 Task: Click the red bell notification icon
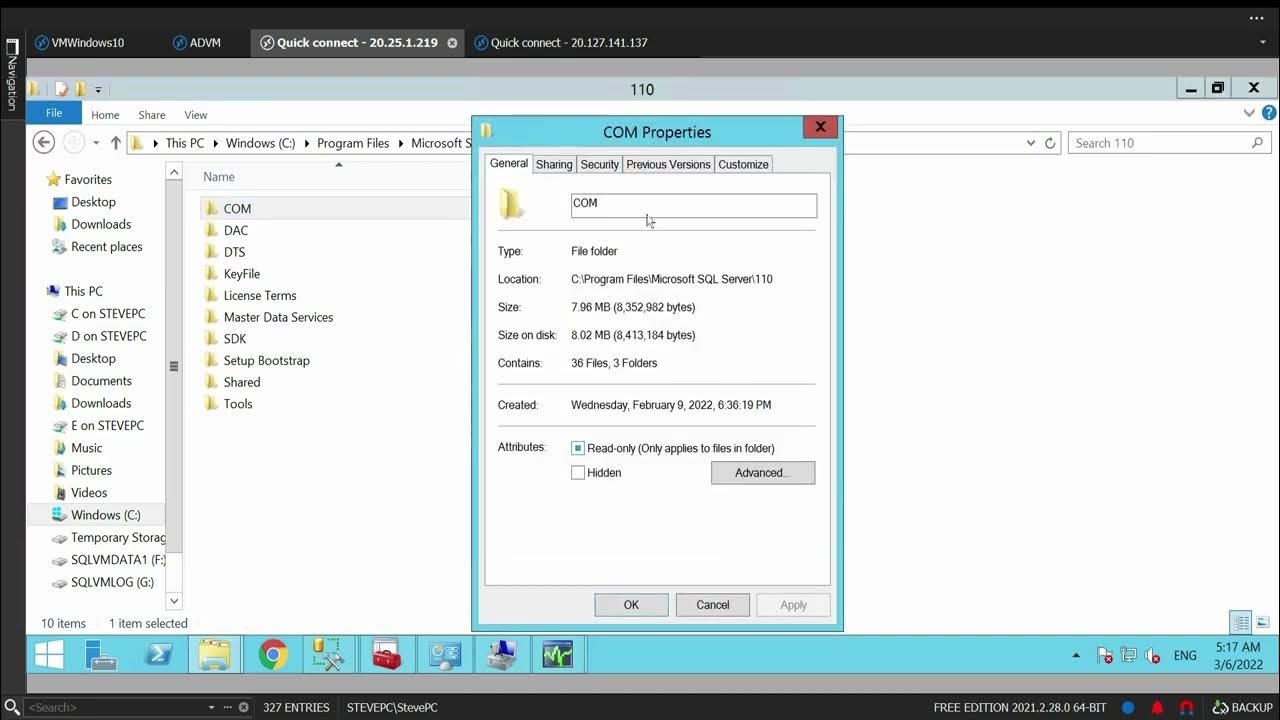click(x=1157, y=708)
